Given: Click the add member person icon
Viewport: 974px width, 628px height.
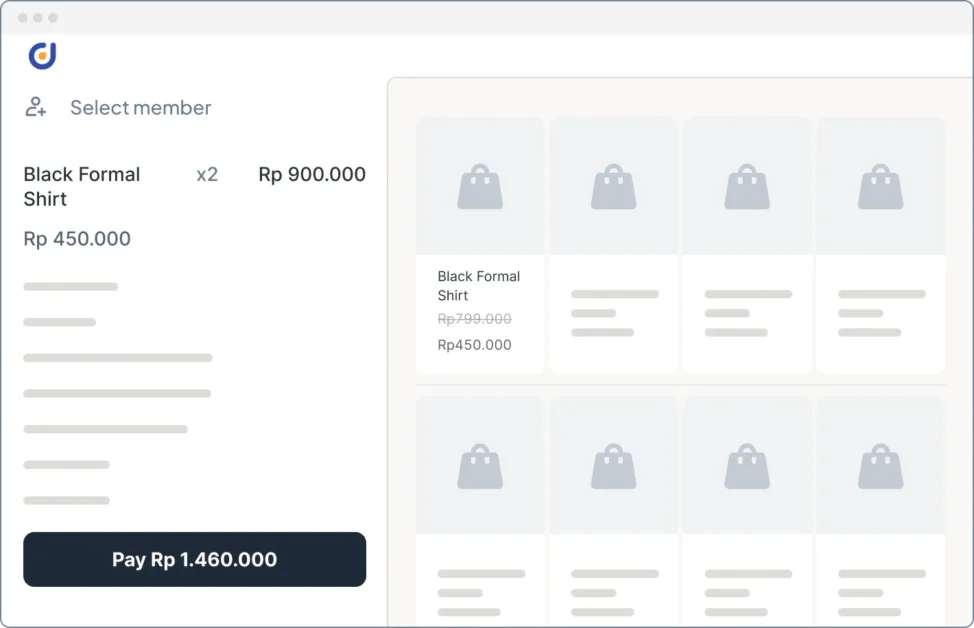Looking at the screenshot, I should tap(36, 107).
